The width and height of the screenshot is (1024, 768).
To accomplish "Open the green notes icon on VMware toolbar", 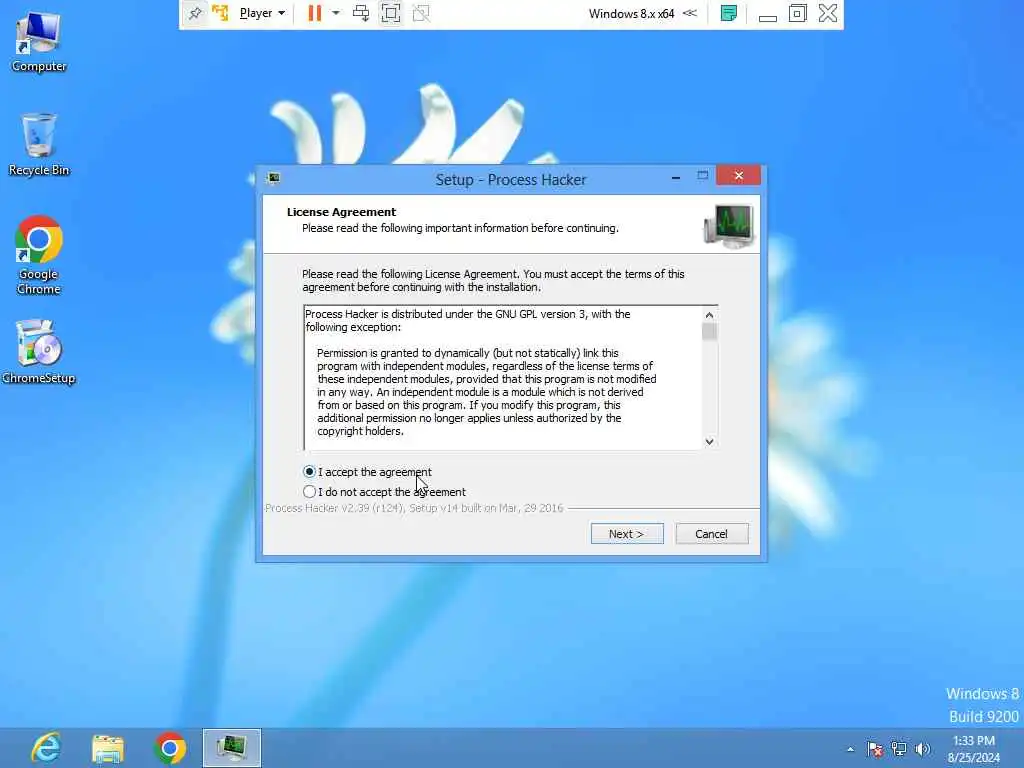I will (729, 13).
